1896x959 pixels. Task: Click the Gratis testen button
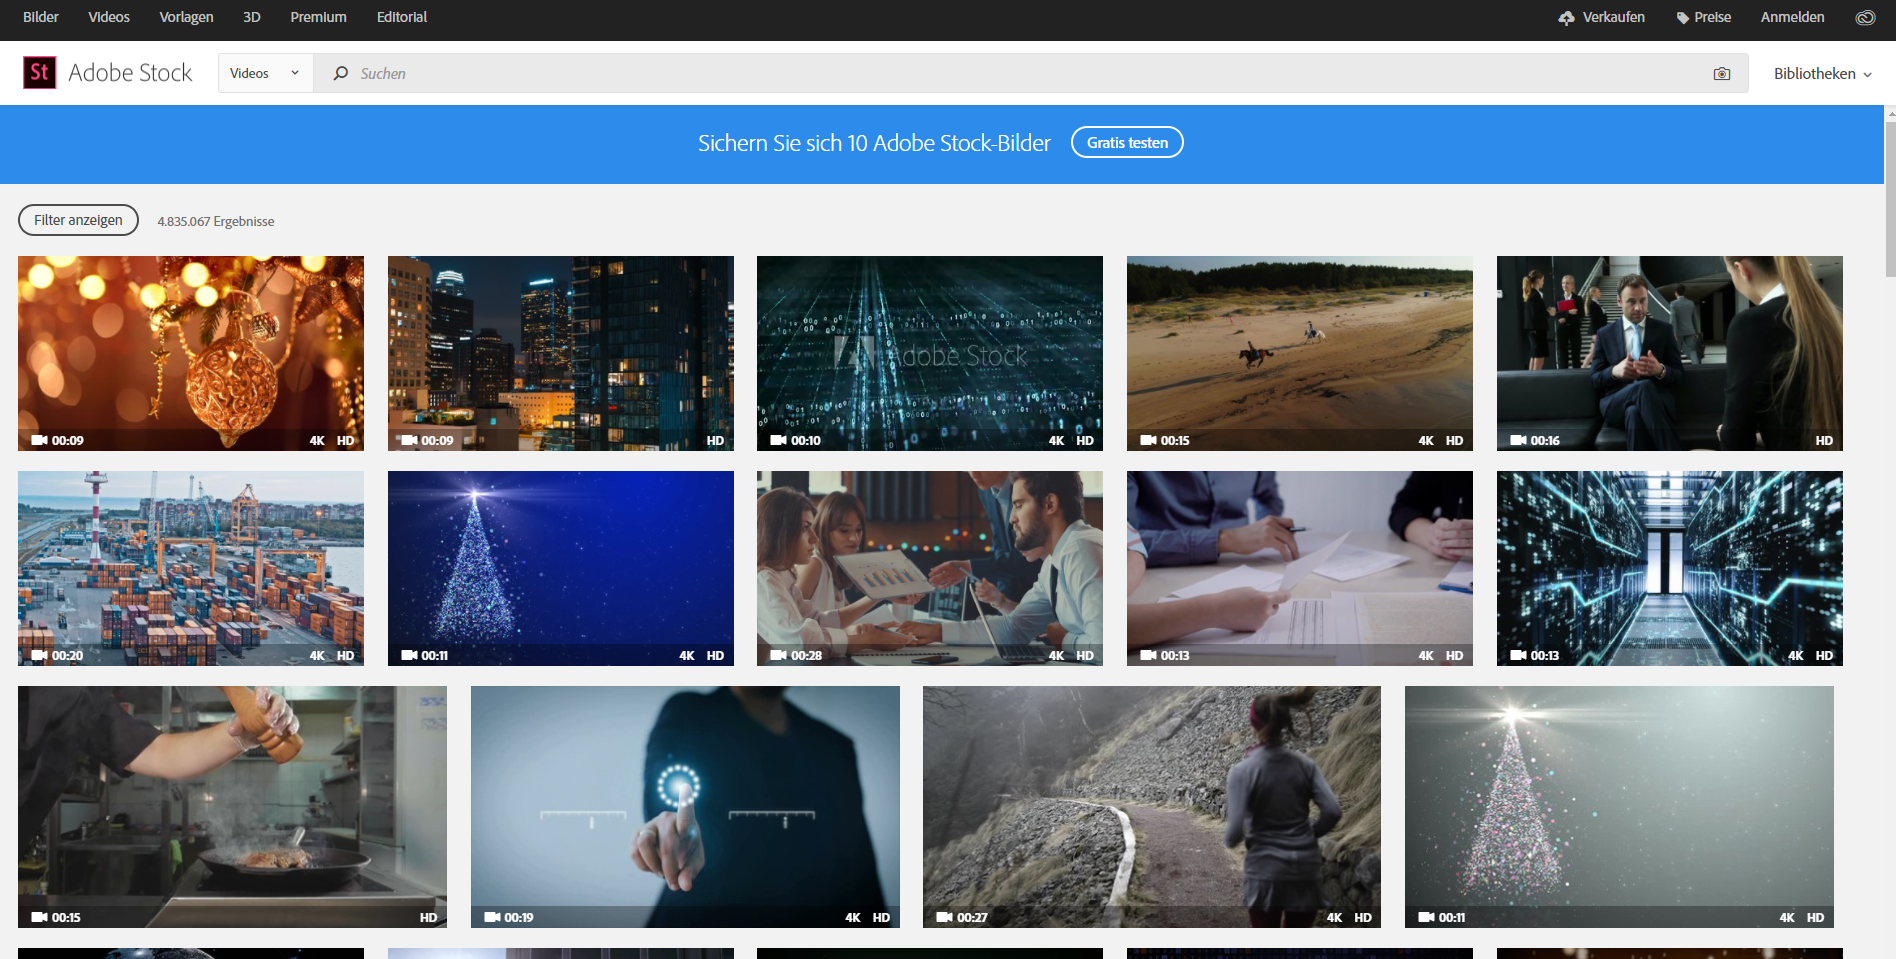(1127, 142)
